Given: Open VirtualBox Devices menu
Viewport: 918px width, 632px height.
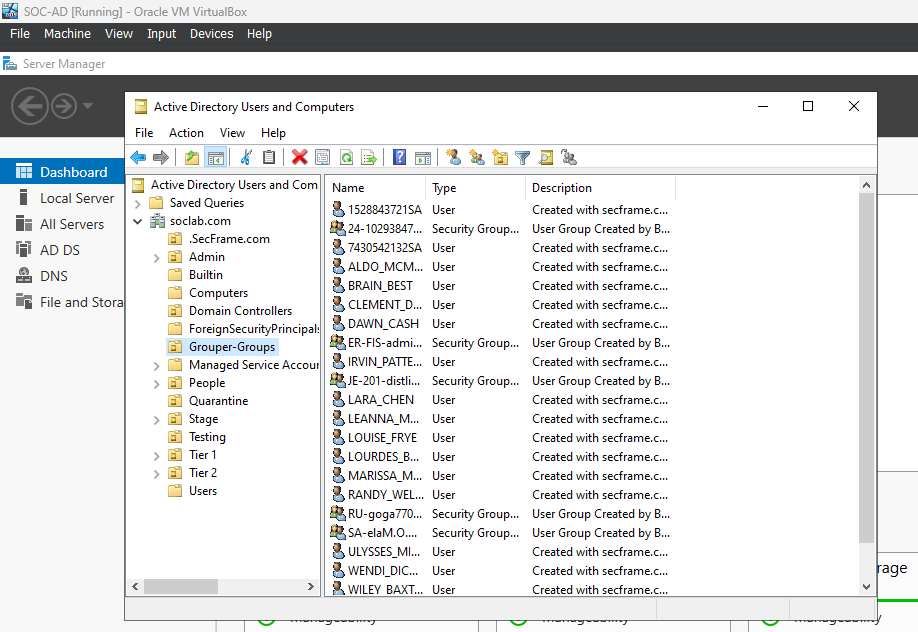Looking at the screenshot, I should 211,34.
